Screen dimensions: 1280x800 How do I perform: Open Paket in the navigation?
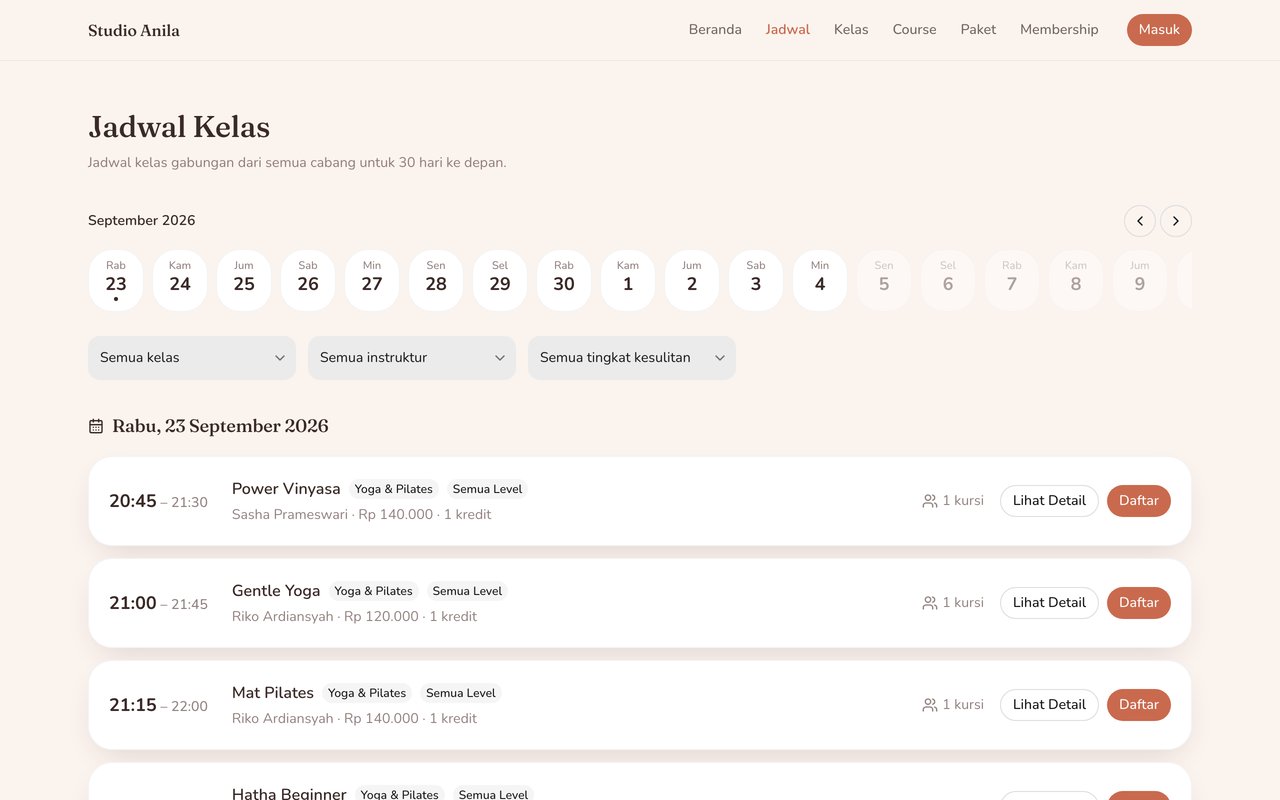point(978,30)
